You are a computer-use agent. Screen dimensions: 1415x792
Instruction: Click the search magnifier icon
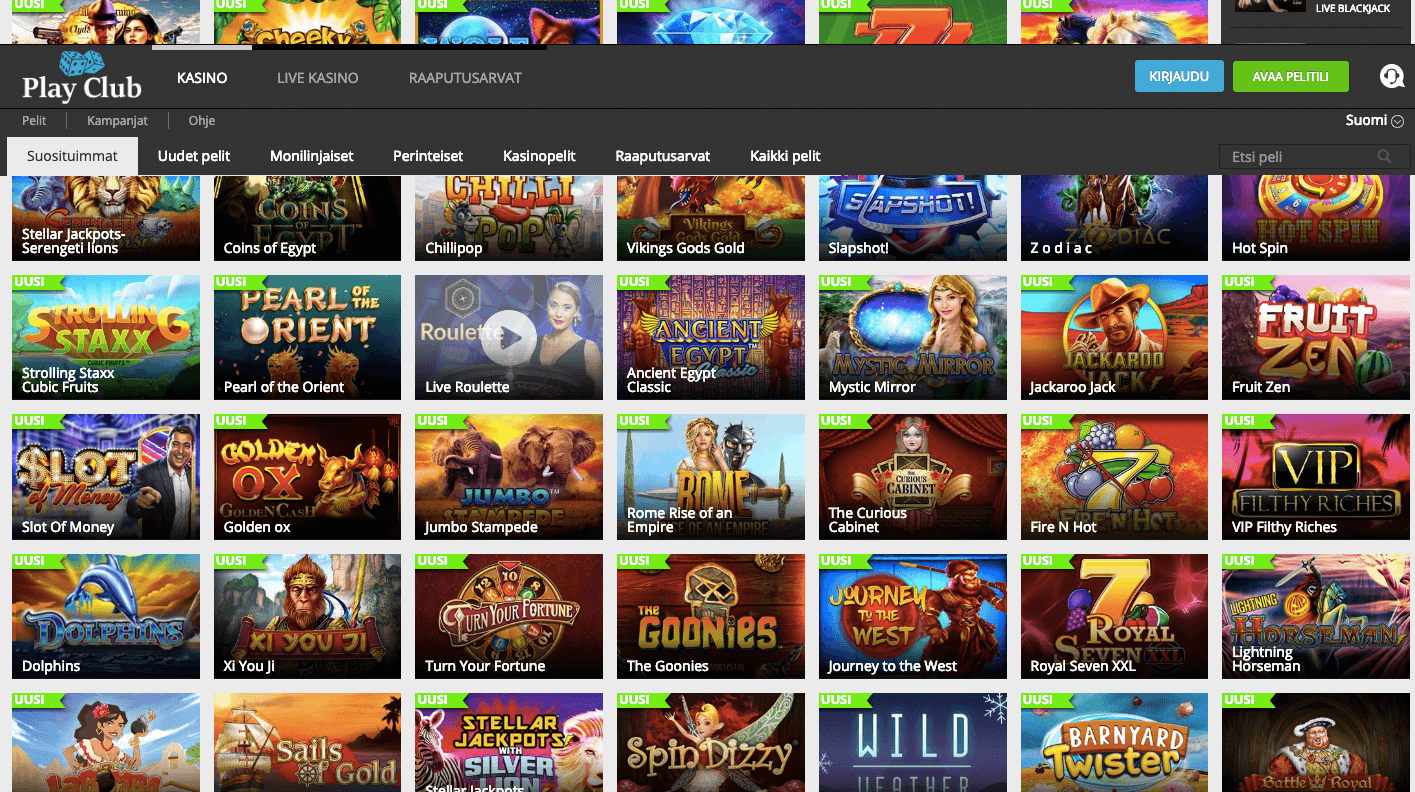click(1385, 157)
